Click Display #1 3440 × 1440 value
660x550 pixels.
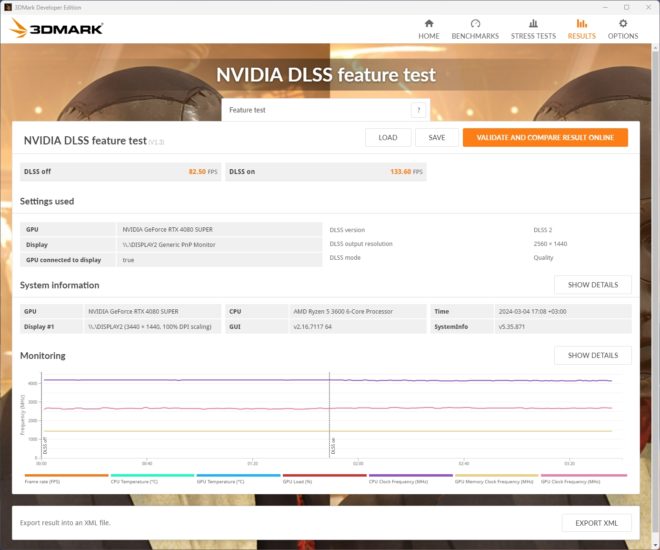click(150, 327)
